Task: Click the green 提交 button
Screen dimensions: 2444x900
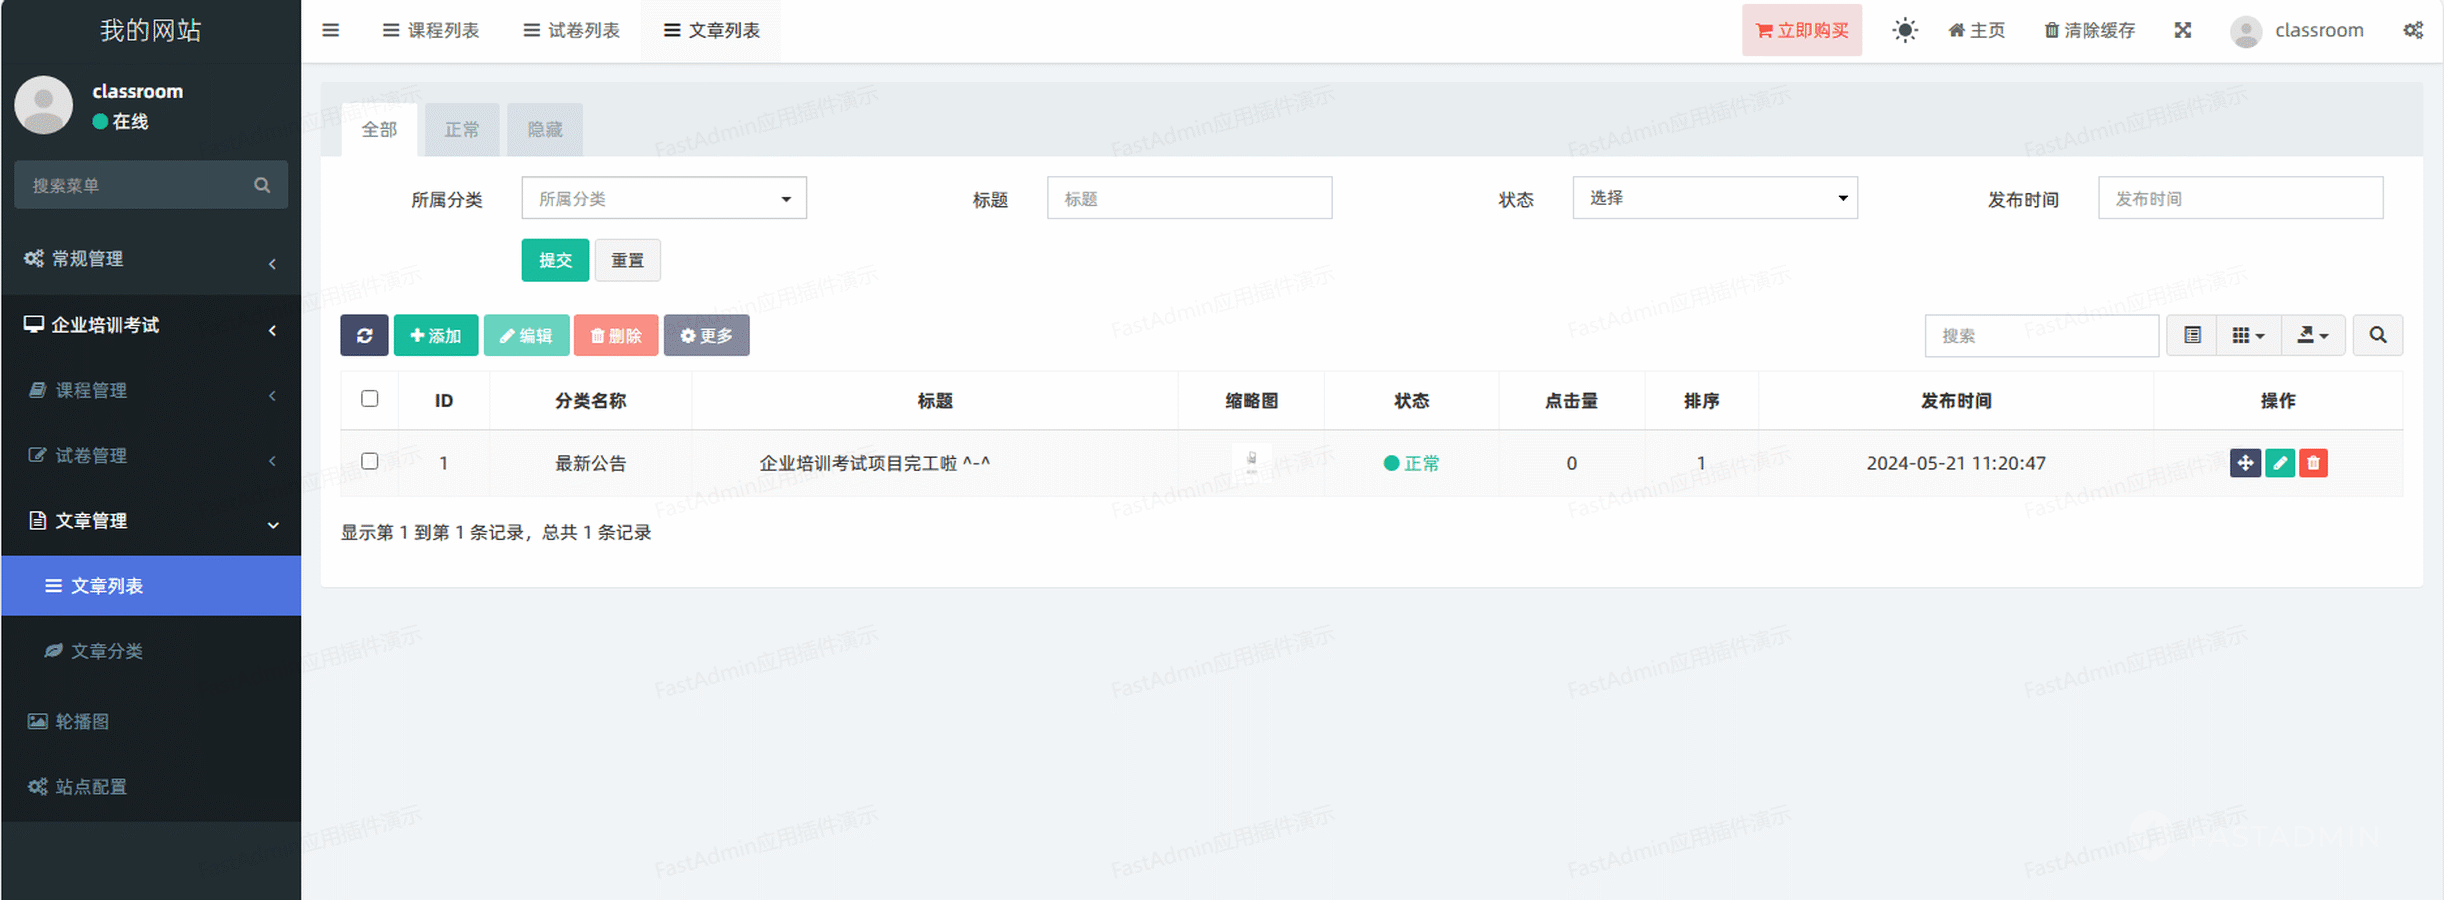Action: [x=555, y=260]
